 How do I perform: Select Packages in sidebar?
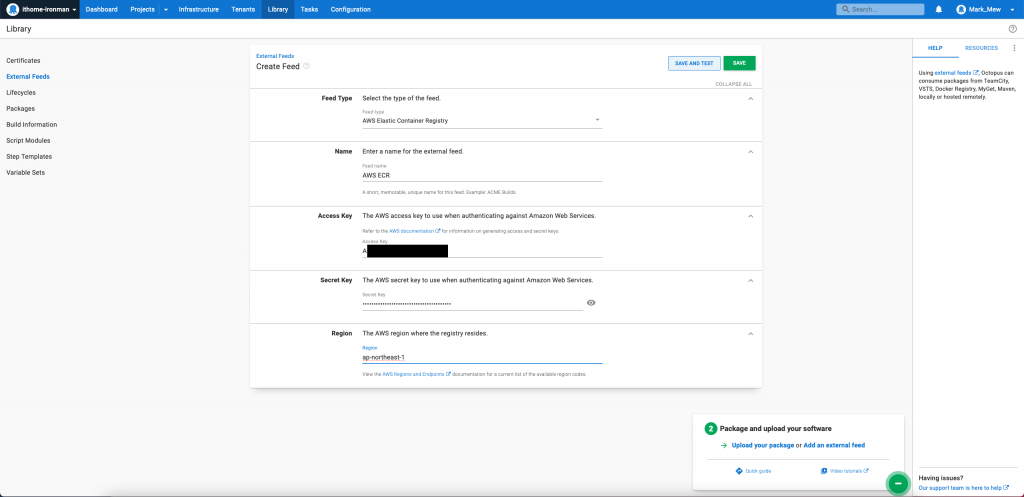coord(21,108)
